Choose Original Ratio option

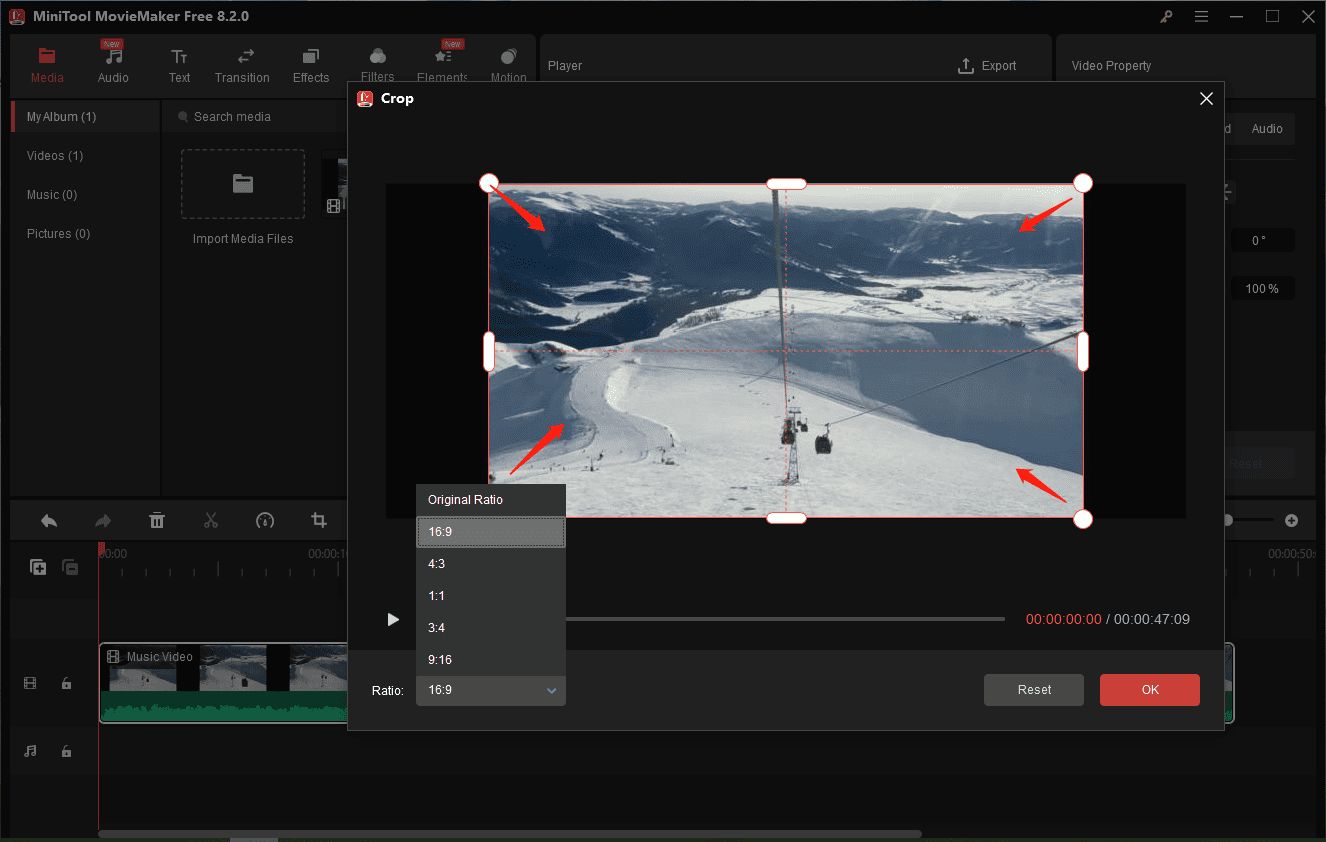tap(491, 500)
